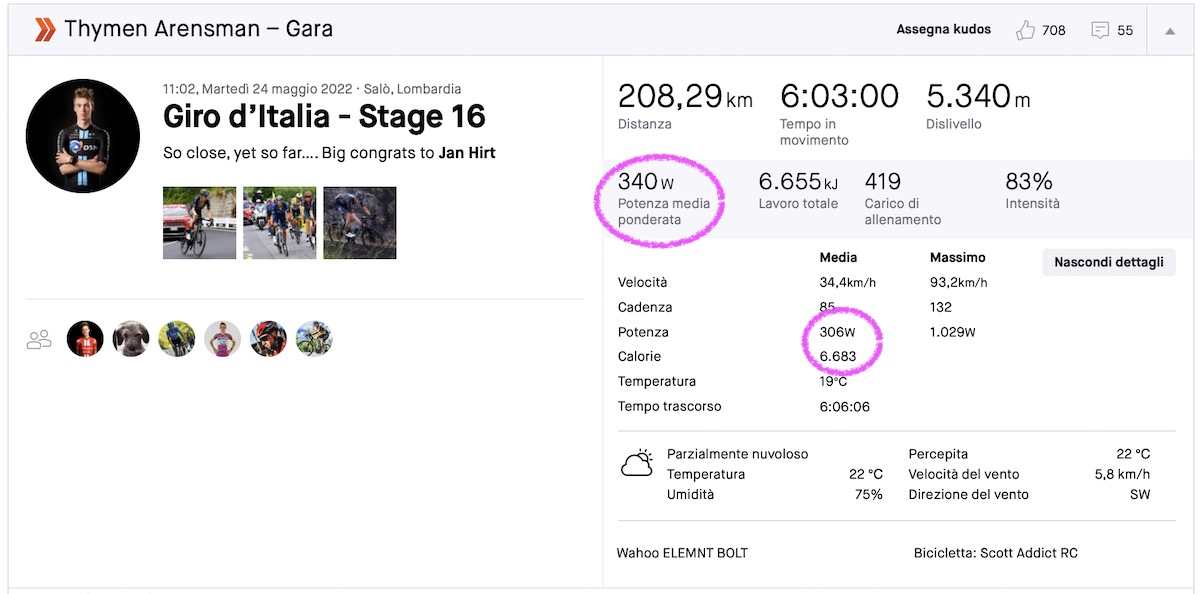View sixth group athlete avatar in yellow kit
1200x594 pixels.
coord(315,339)
